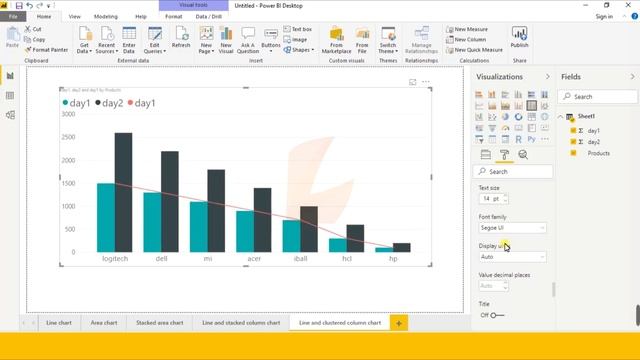
Task: Collapse the Fields pane chevron
Action: (x=632, y=77)
